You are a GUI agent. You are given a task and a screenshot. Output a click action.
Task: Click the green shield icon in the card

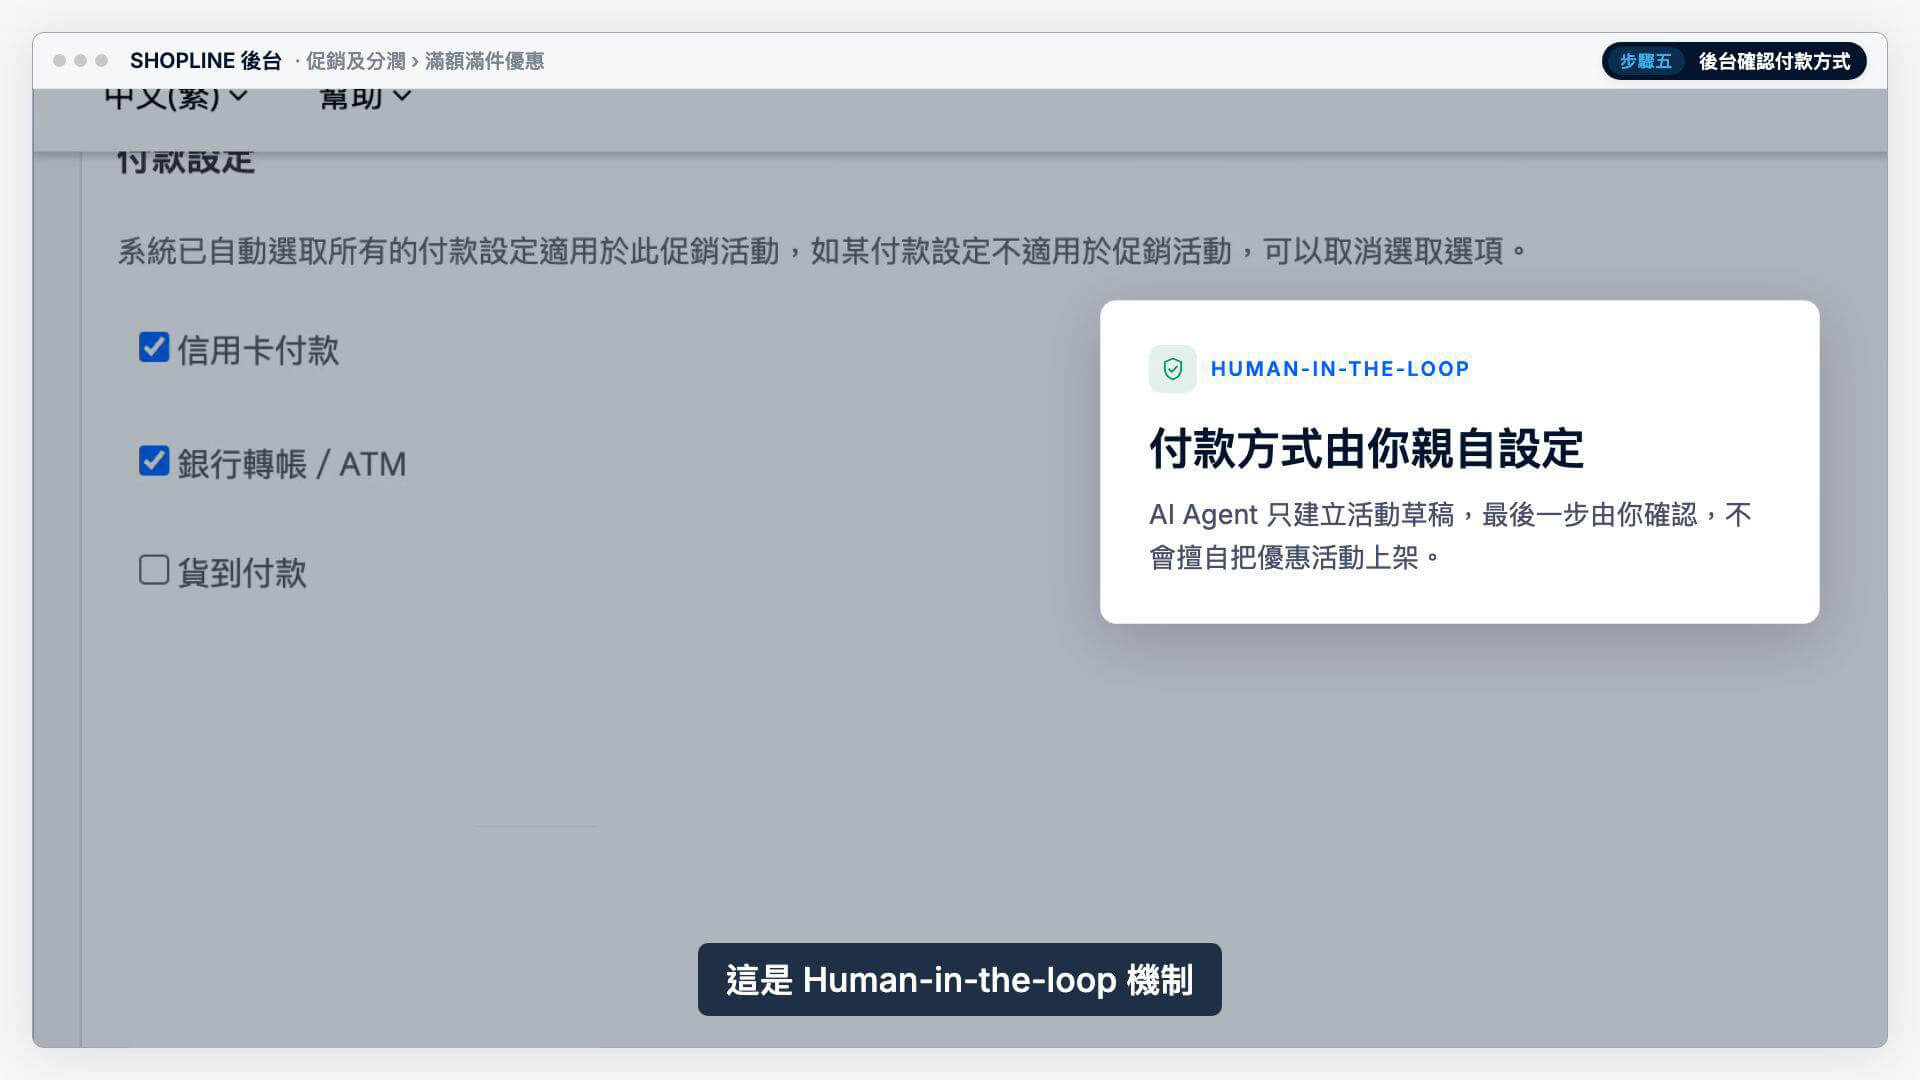click(x=1173, y=369)
